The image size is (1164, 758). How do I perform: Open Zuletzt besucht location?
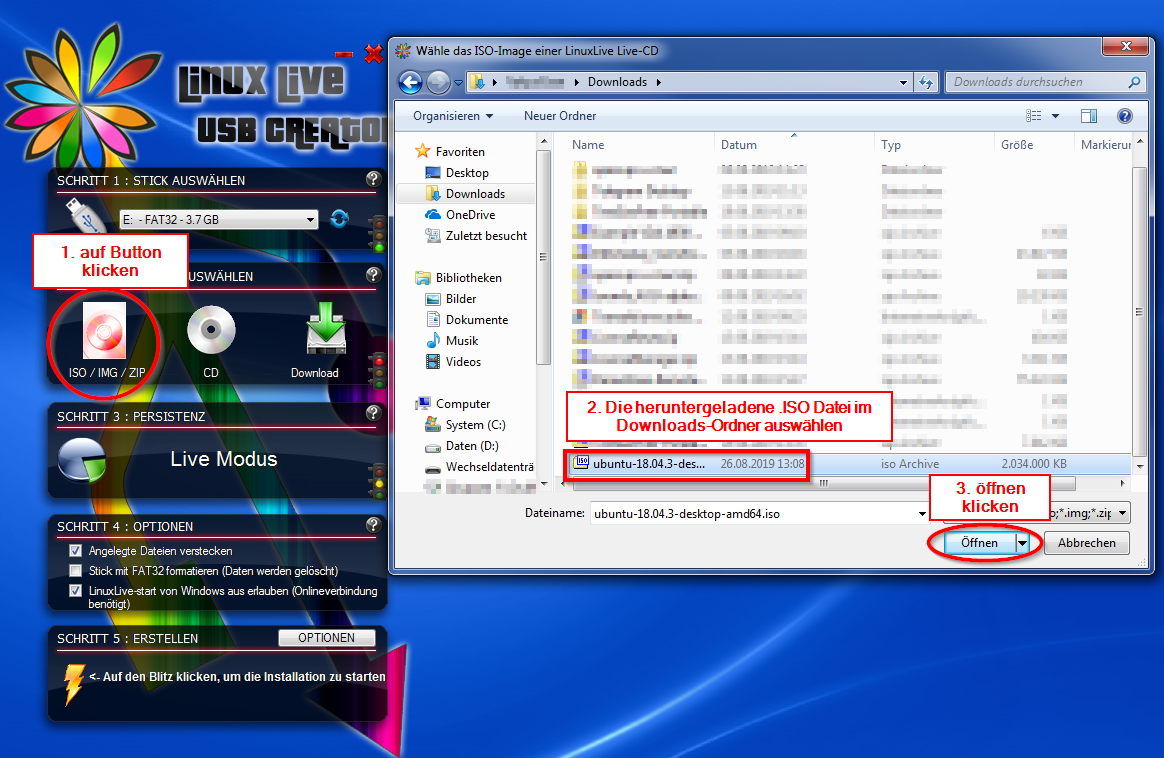[486, 235]
